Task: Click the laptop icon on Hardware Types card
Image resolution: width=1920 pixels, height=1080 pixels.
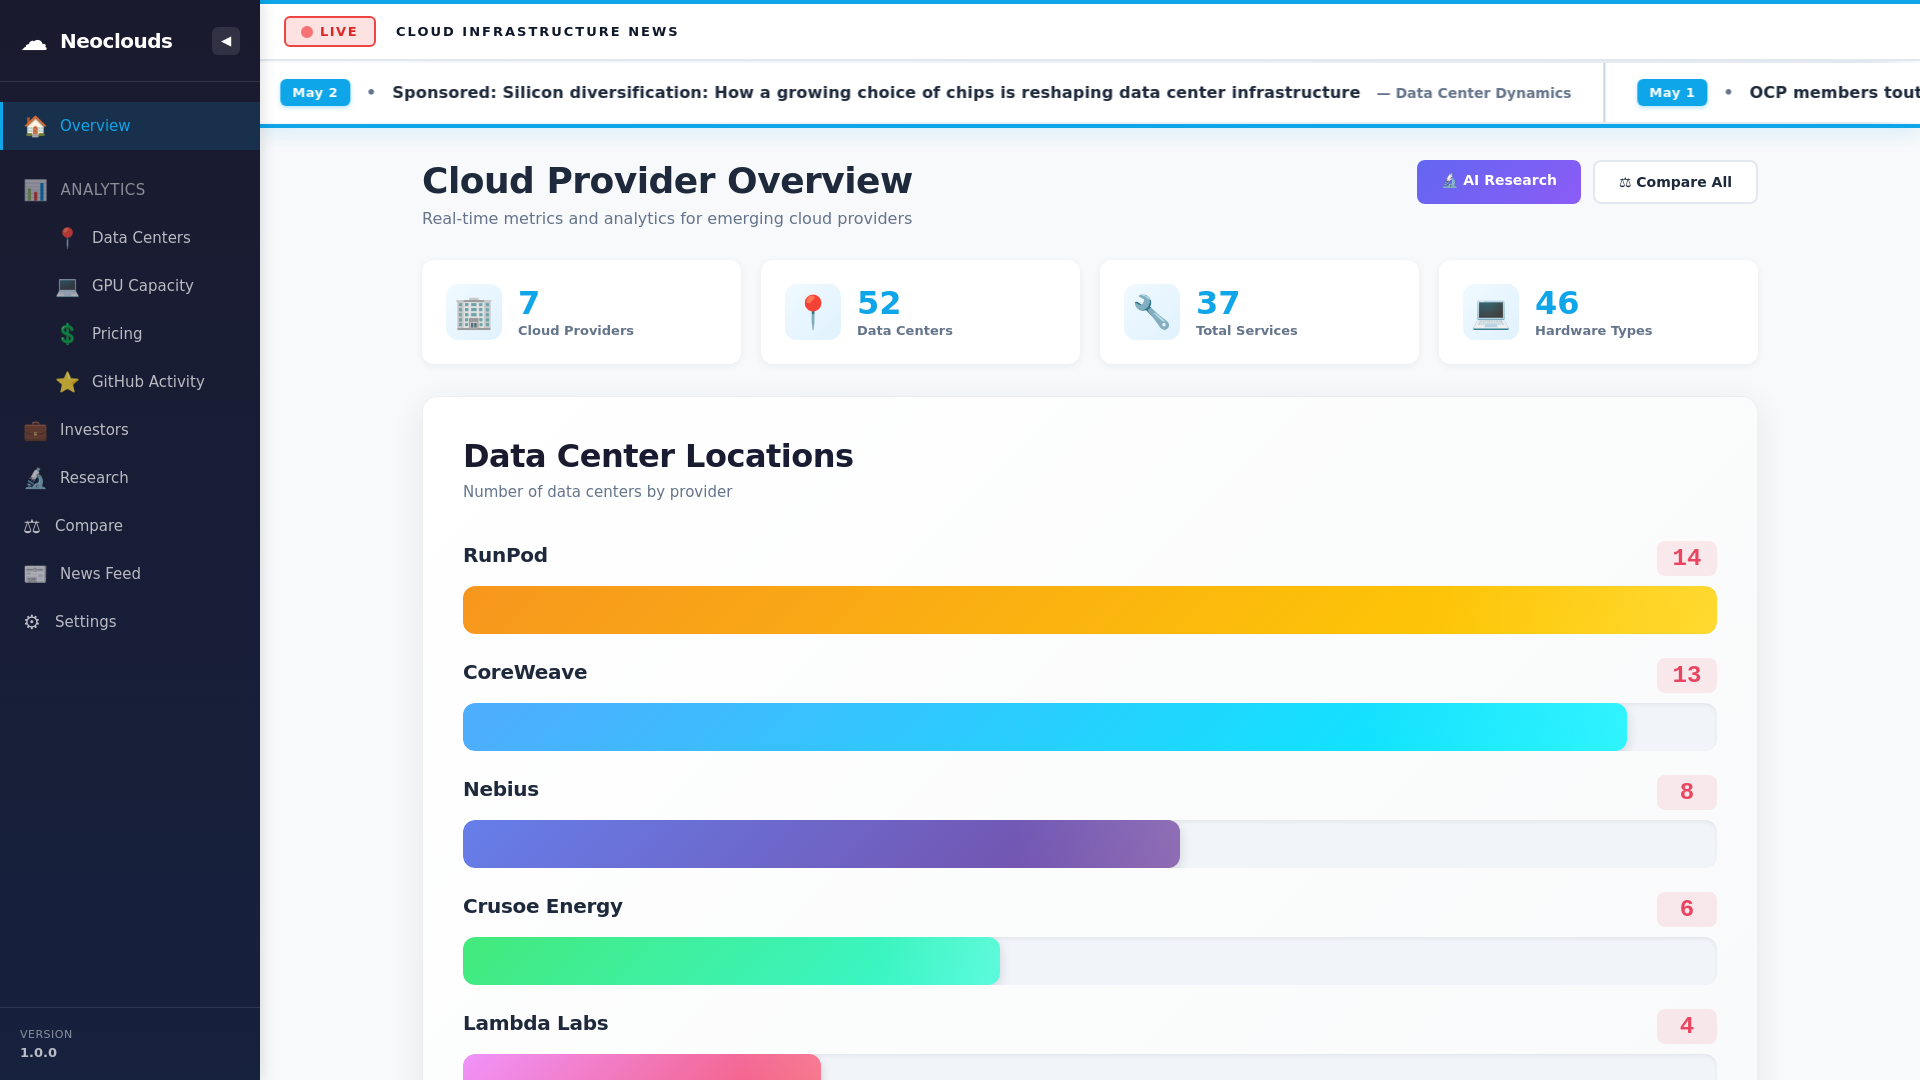Action: [x=1491, y=312]
